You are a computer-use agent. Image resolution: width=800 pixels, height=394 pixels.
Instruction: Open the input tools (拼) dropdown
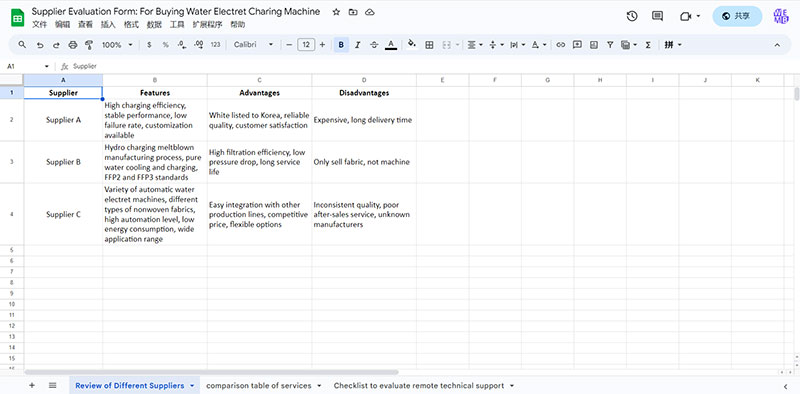673,45
